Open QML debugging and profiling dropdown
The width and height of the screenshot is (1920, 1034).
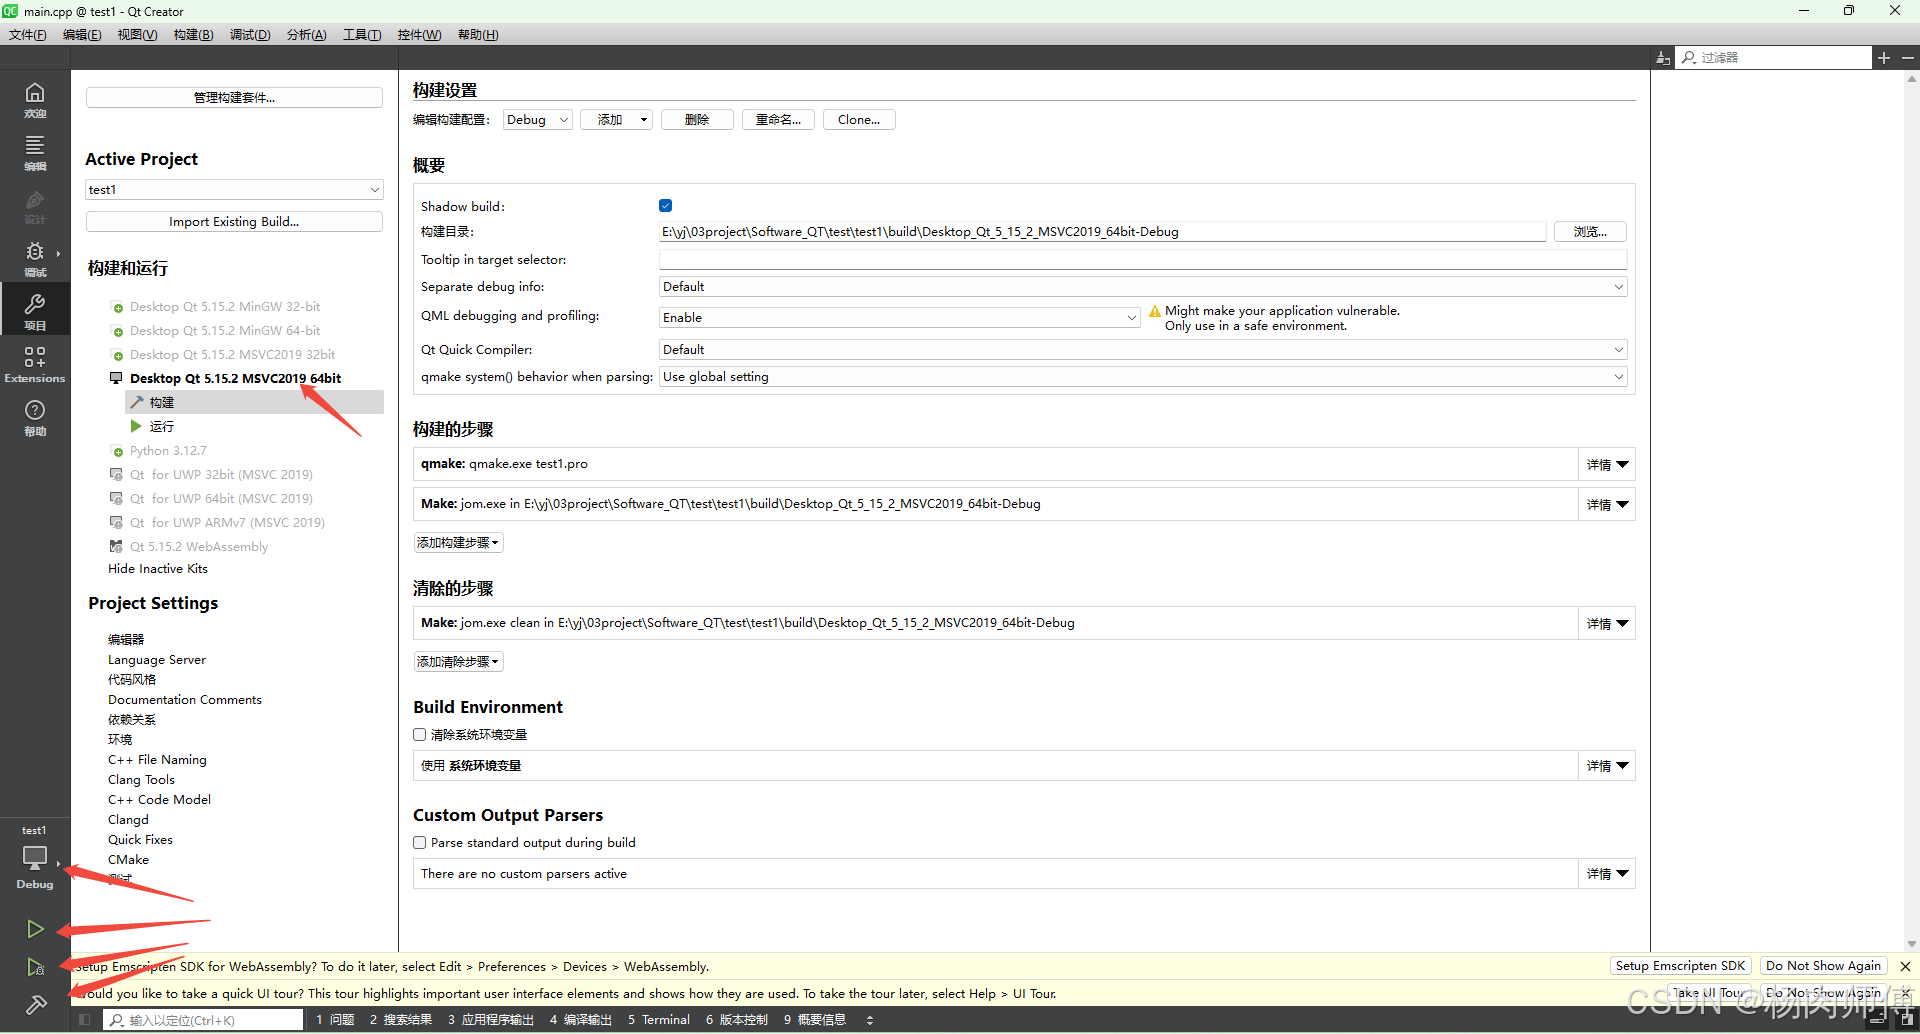900,317
